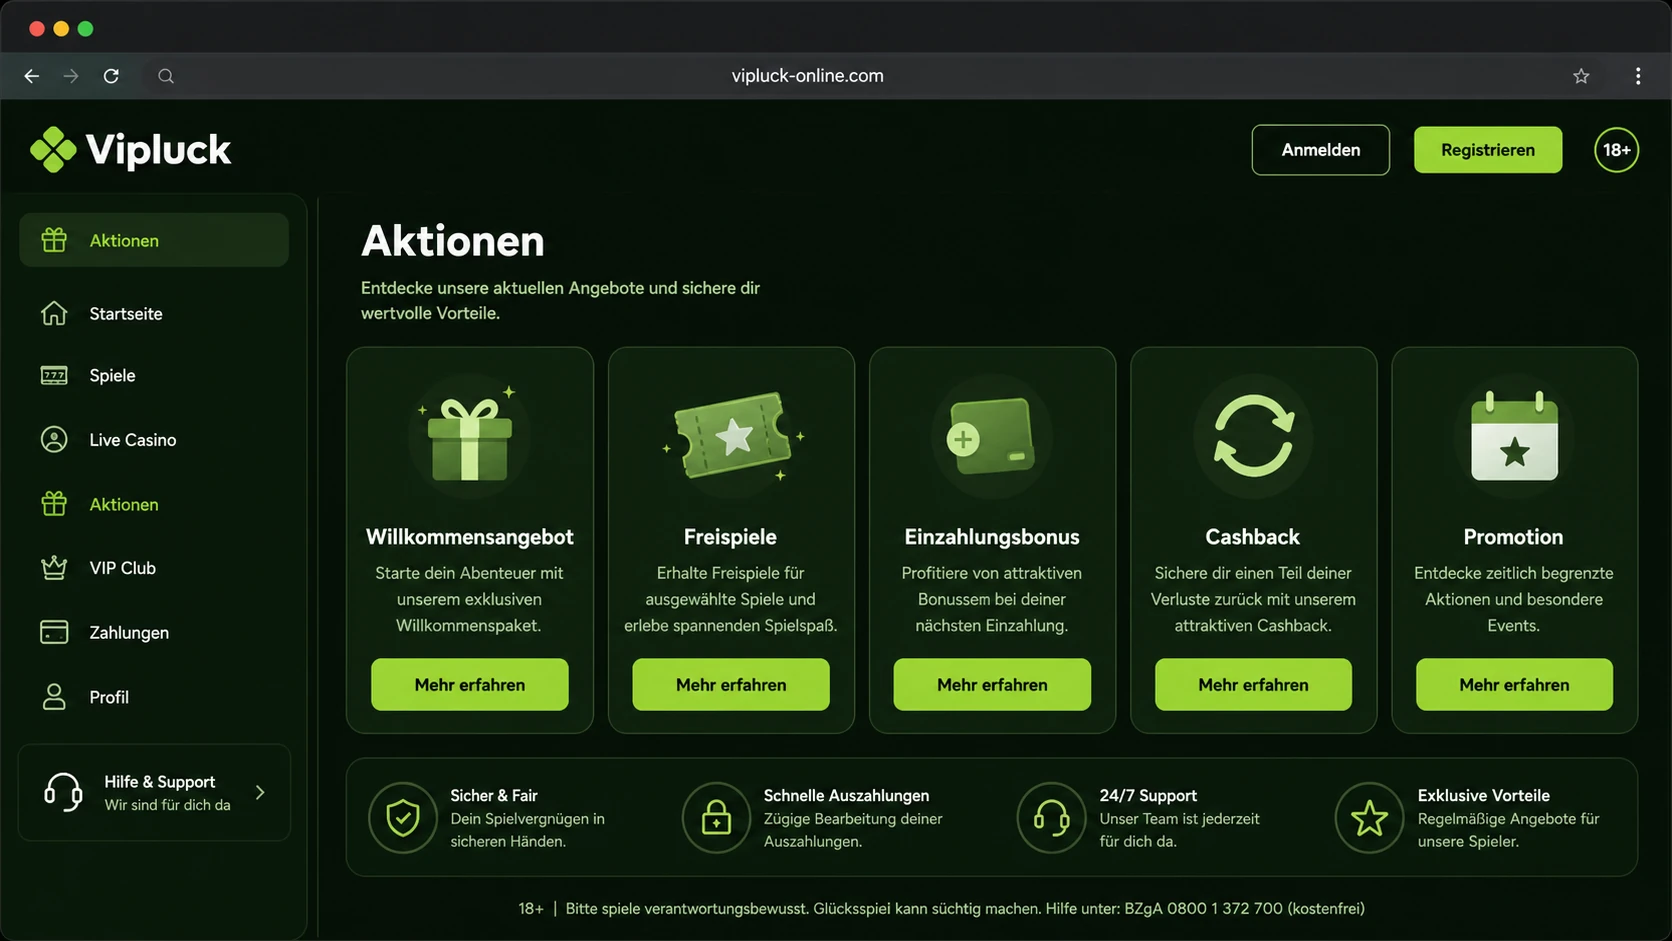The height and width of the screenshot is (941, 1672).
Task: Click the Exklusive Vorteile heading
Action: click(1484, 795)
